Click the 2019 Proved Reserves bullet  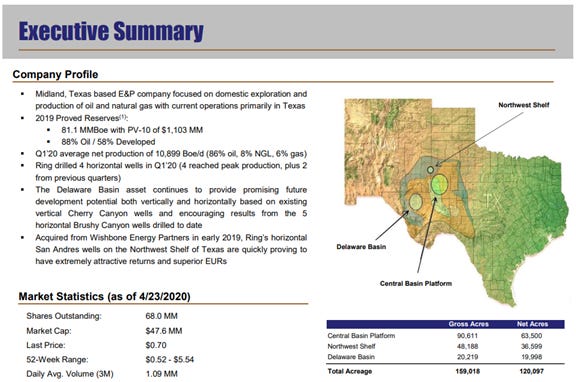[x=81, y=118]
